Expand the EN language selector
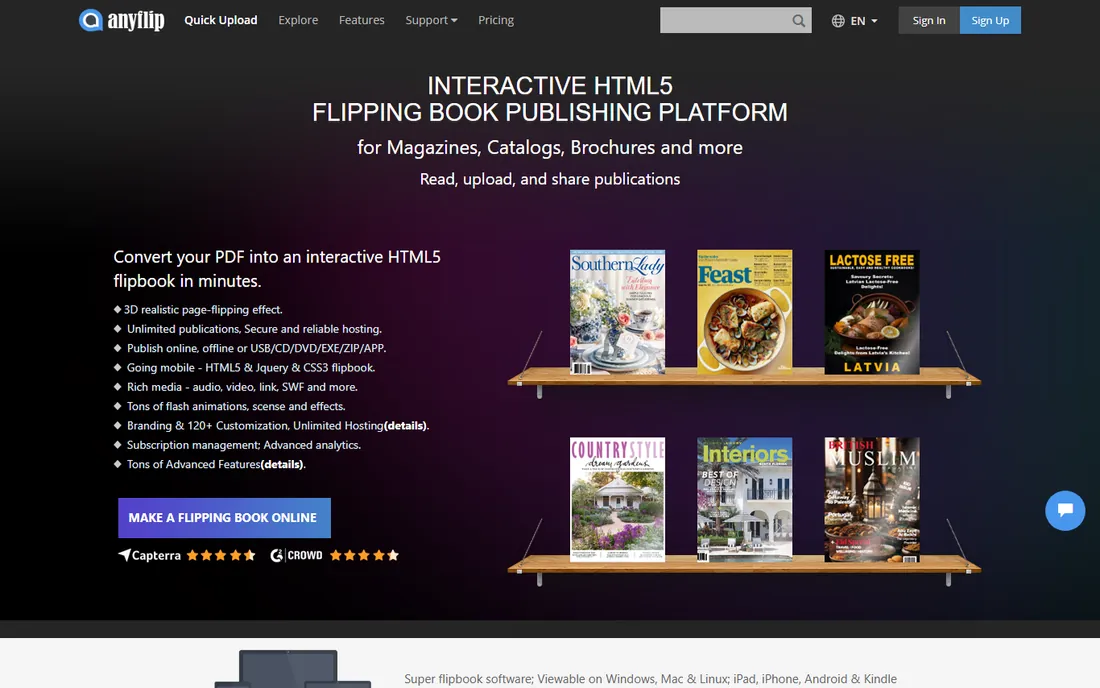 (864, 20)
